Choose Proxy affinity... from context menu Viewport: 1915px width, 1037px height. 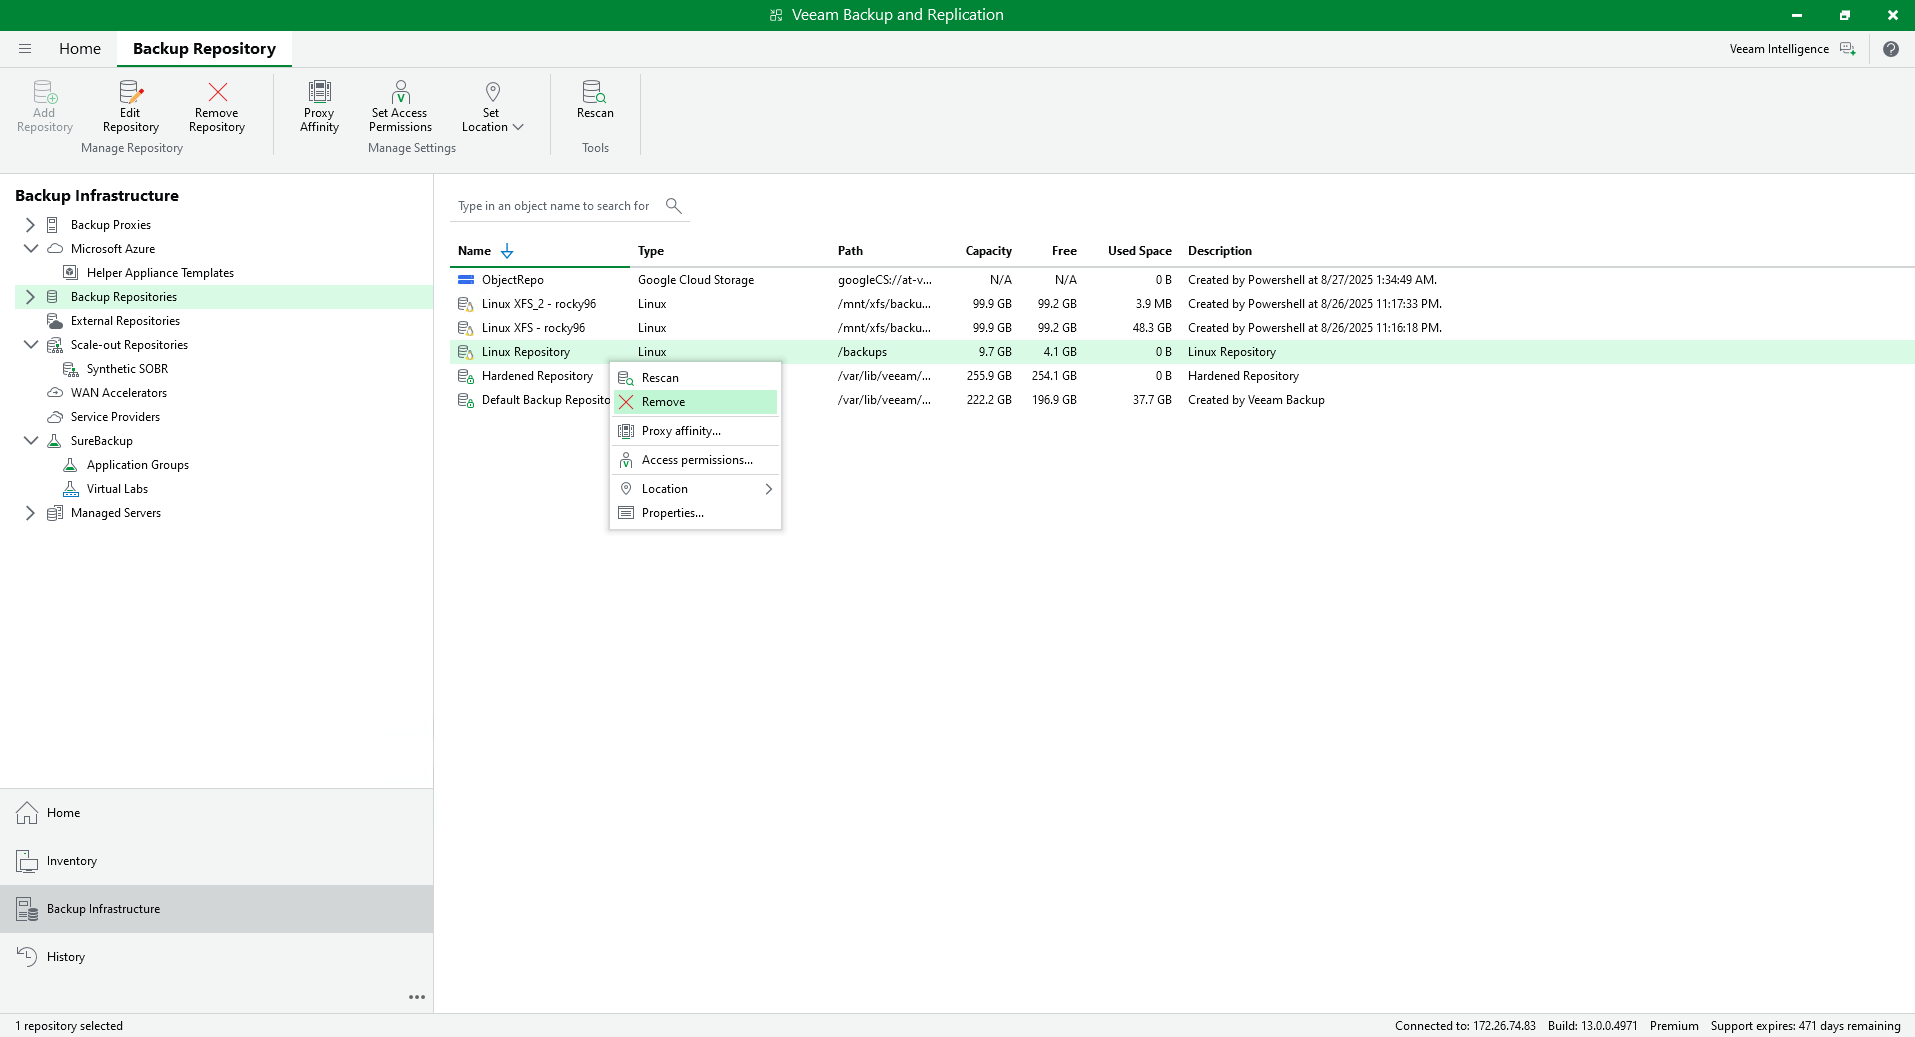pyautogui.click(x=695, y=431)
